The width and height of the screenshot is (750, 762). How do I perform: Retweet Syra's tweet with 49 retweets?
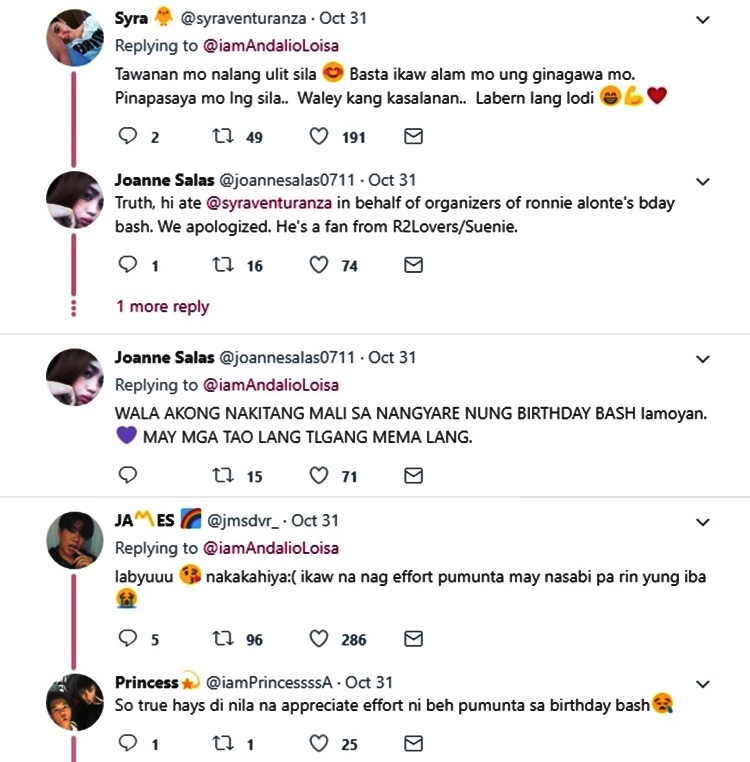(226, 136)
